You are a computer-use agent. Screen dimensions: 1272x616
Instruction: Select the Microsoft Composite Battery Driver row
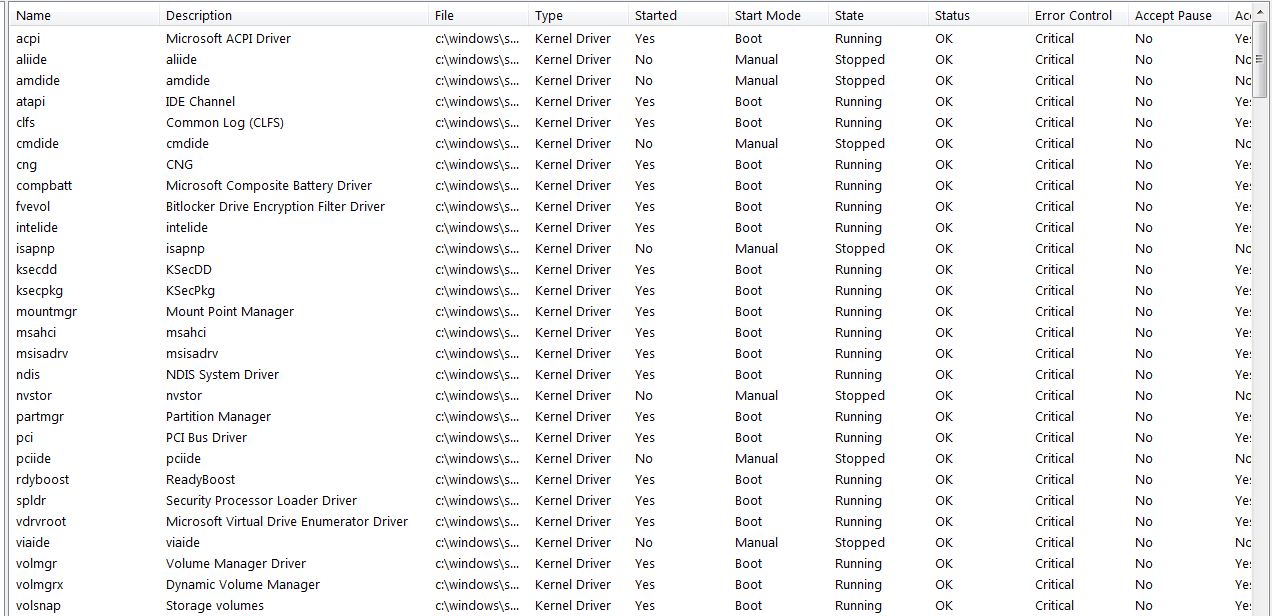click(640, 185)
